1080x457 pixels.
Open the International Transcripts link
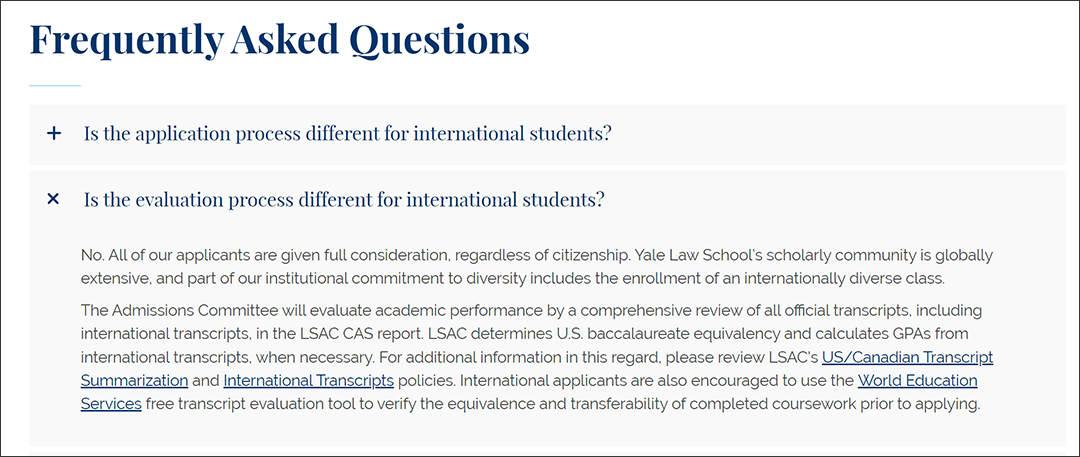point(309,380)
